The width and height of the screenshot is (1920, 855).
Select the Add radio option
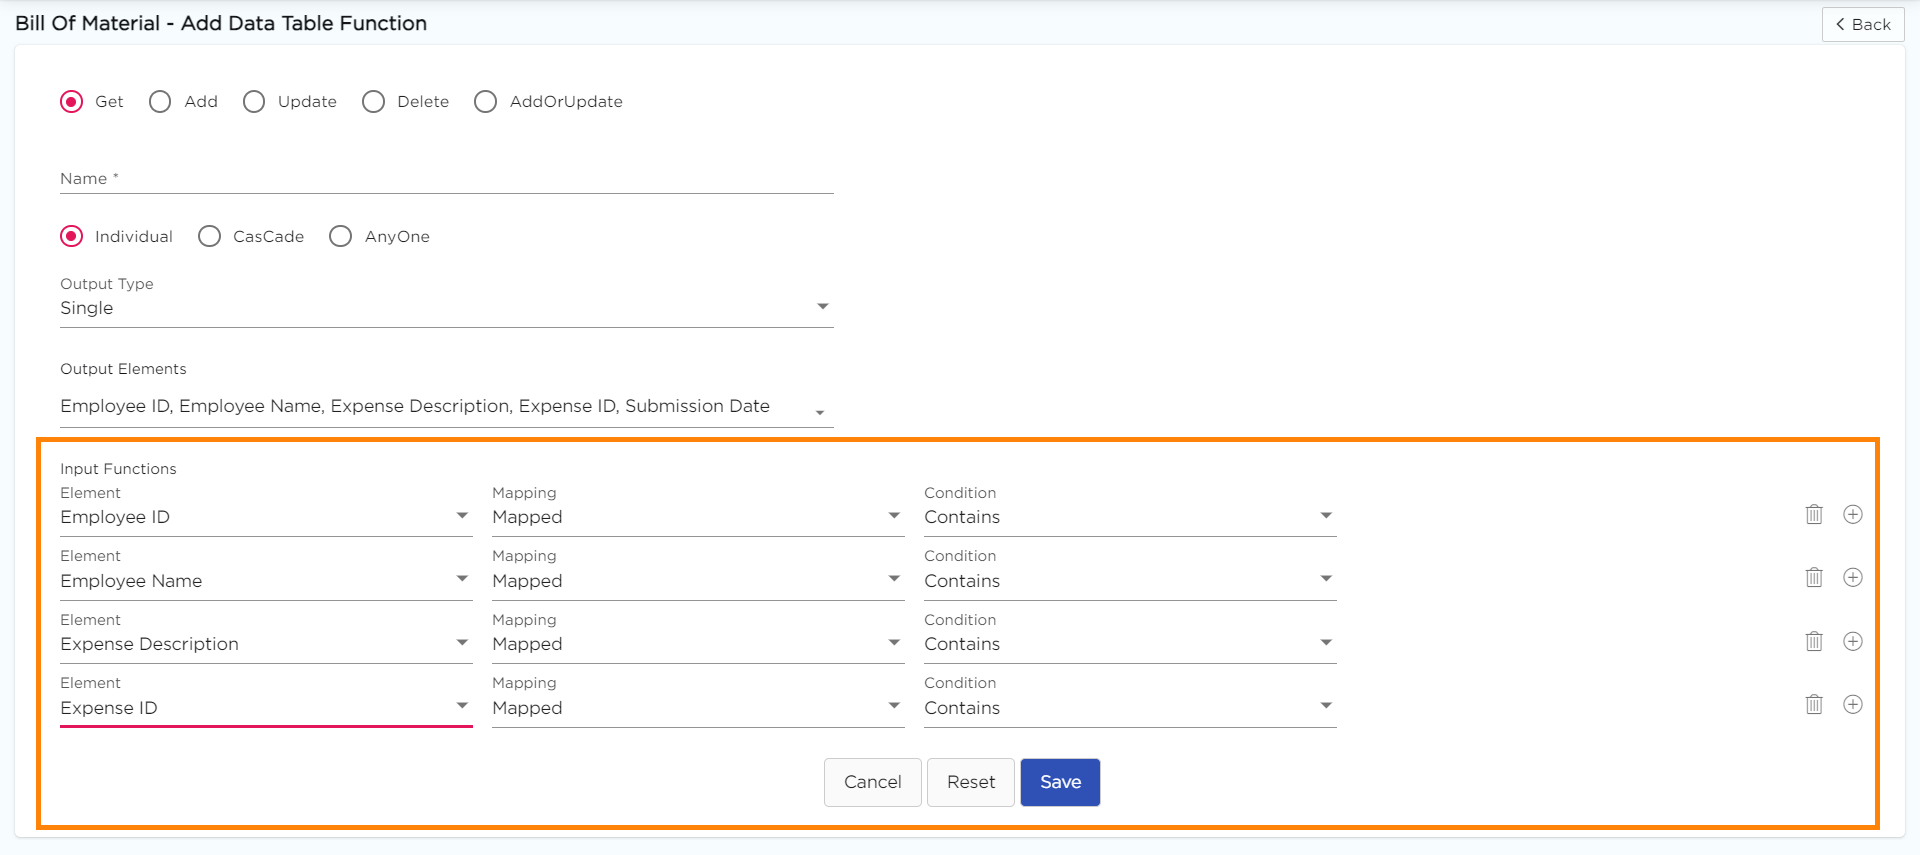point(160,102)
